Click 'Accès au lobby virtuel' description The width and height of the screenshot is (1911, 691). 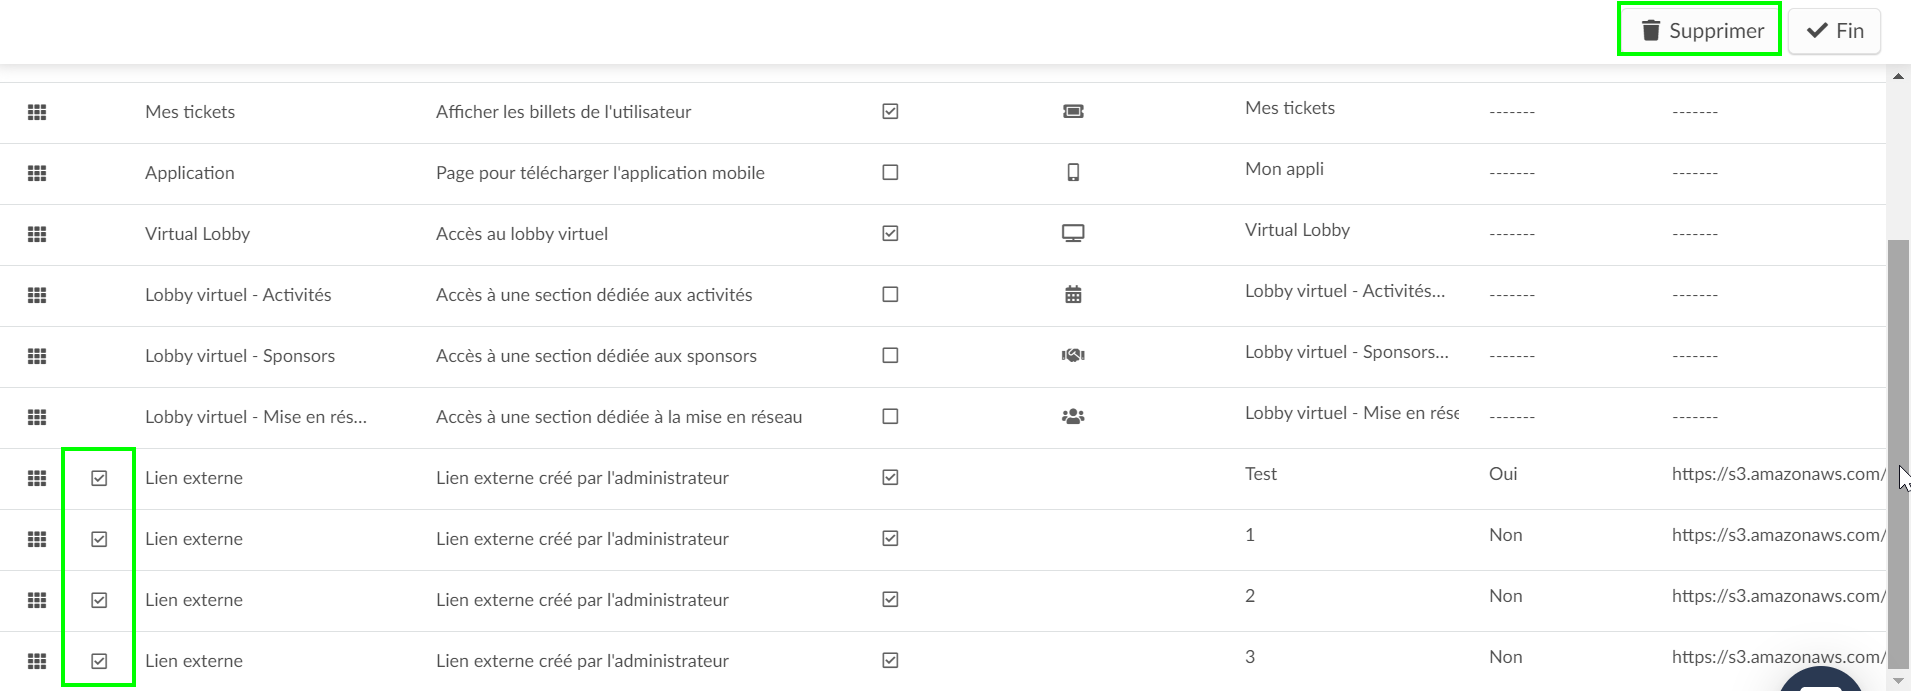click(522, 234)
